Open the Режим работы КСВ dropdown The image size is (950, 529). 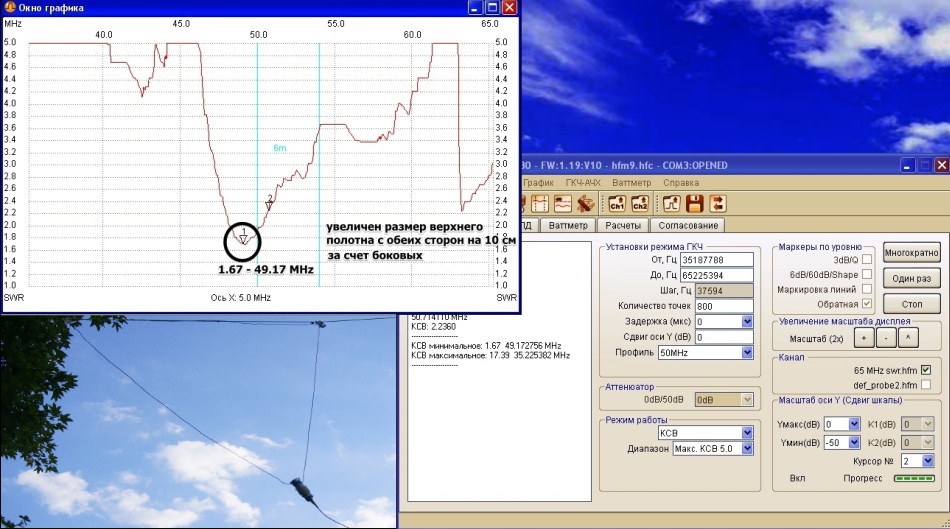click(x=747, y=433)
